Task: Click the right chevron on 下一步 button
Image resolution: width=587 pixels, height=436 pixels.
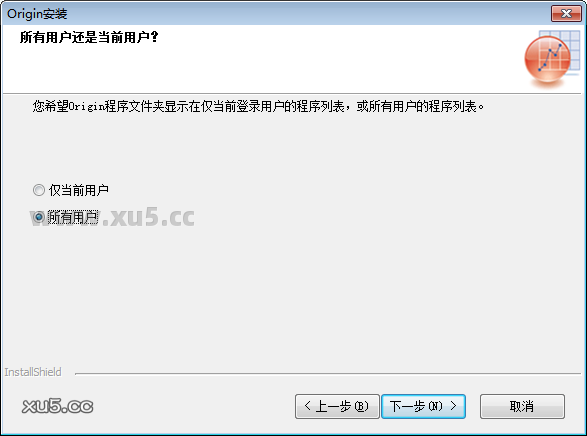Action: tap(453, 406)
